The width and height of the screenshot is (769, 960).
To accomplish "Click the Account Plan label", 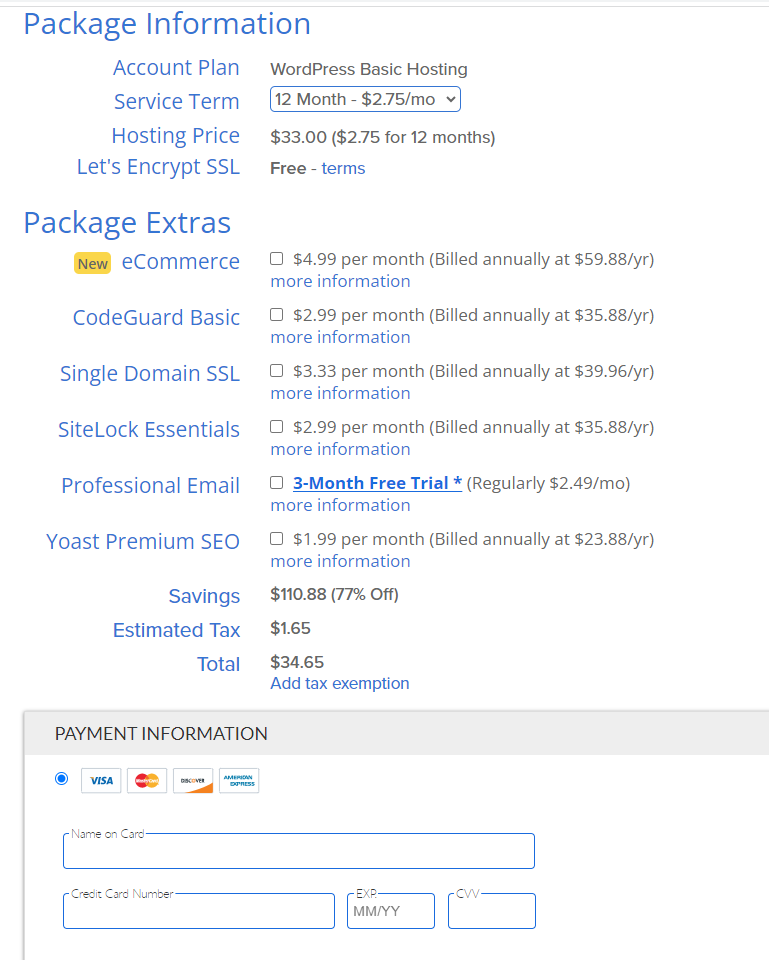I will coord(176,68).
